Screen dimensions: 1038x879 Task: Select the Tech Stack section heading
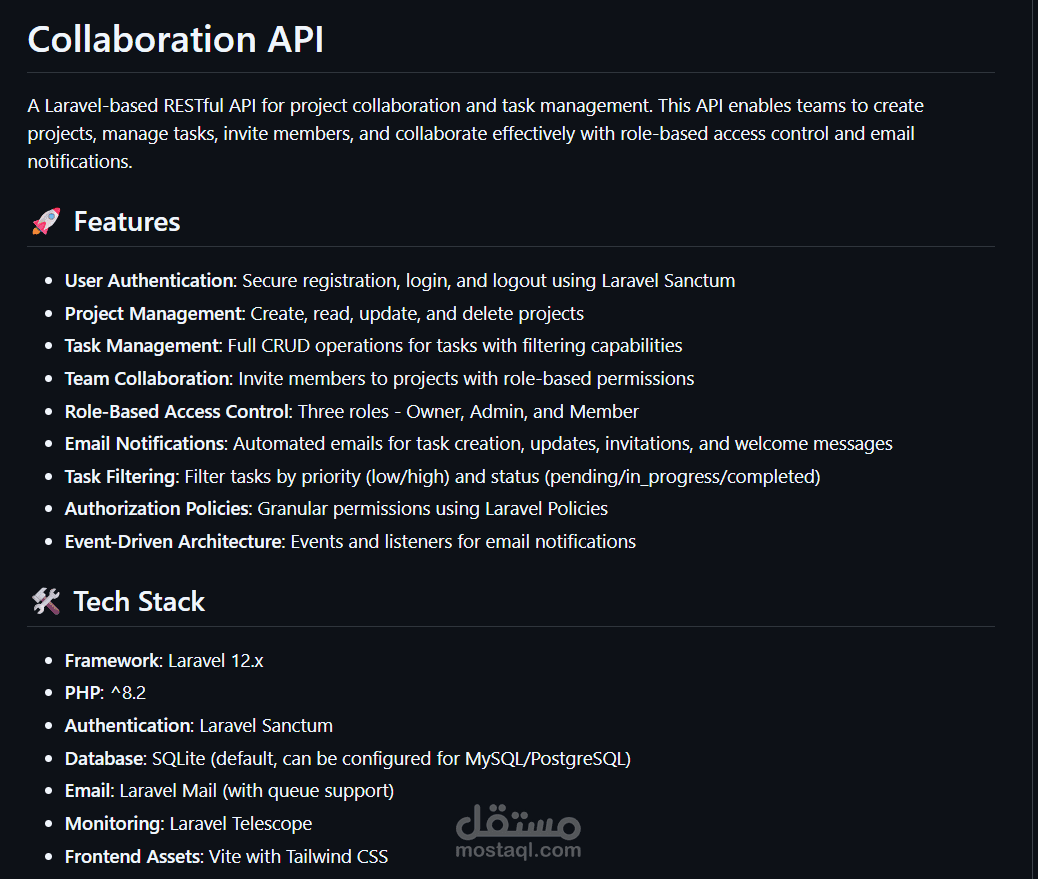tap(139, 602)
